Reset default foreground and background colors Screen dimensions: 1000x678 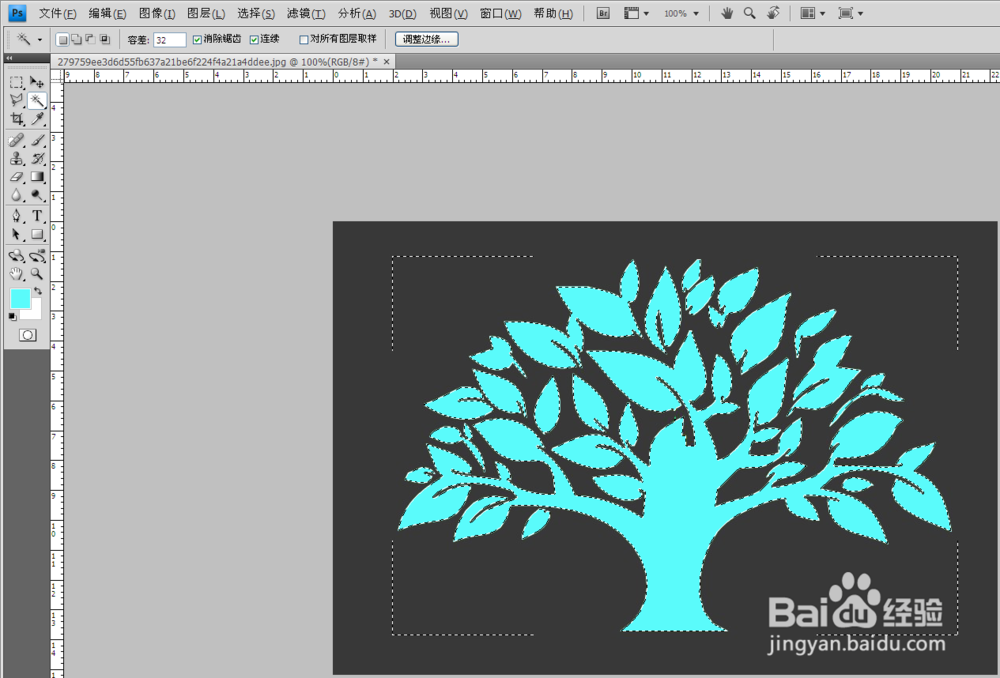[x=13, y=316]
